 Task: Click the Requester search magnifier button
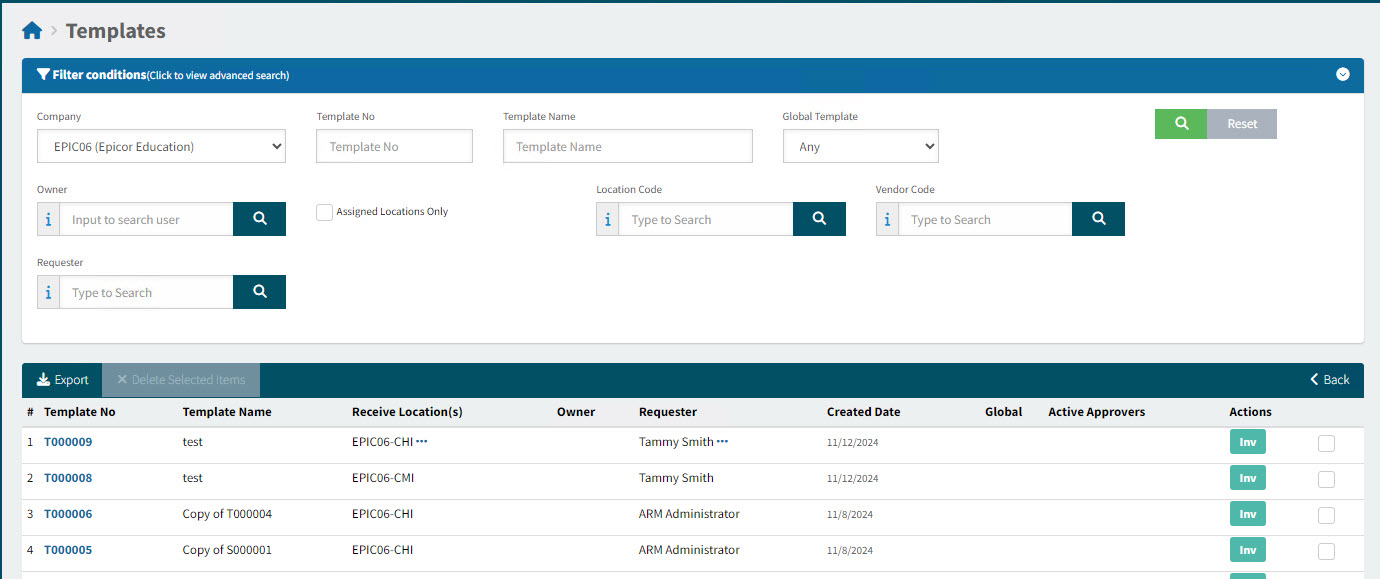point(259,292)
